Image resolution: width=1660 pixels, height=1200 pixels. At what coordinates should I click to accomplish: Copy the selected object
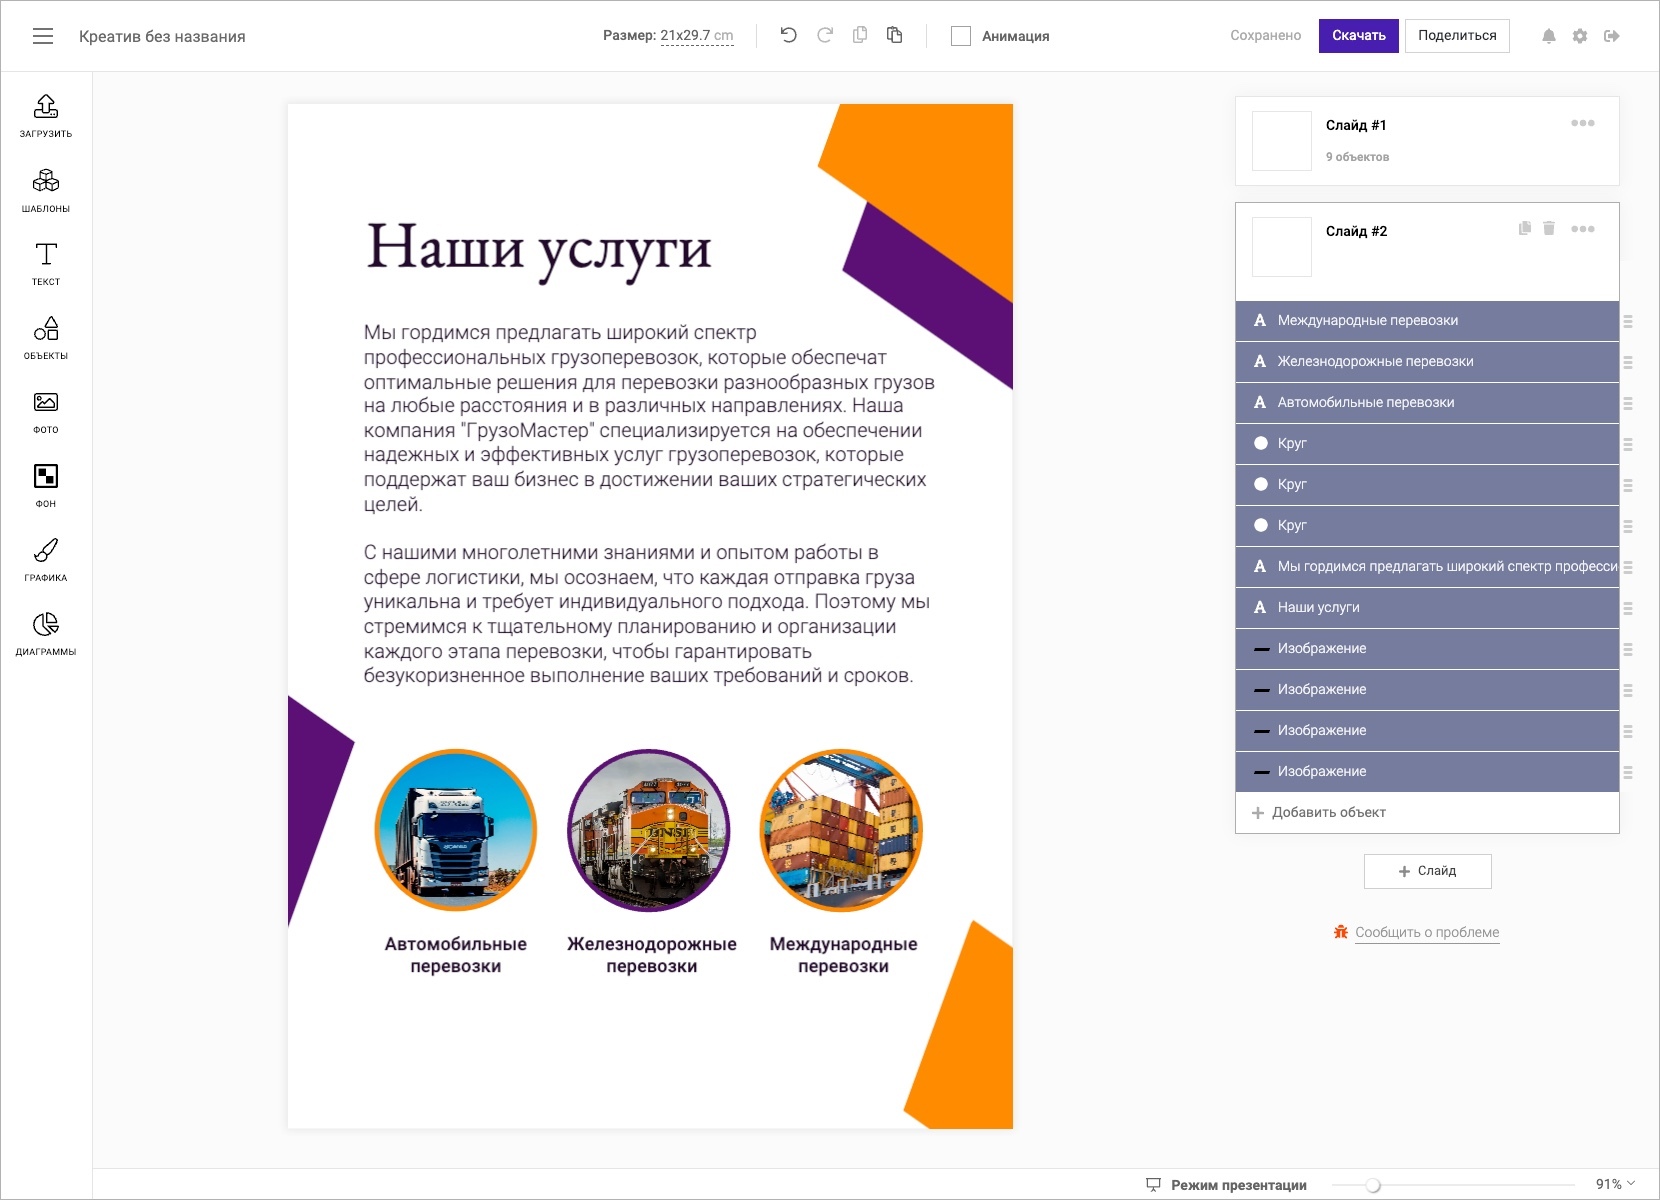(860, 35)
